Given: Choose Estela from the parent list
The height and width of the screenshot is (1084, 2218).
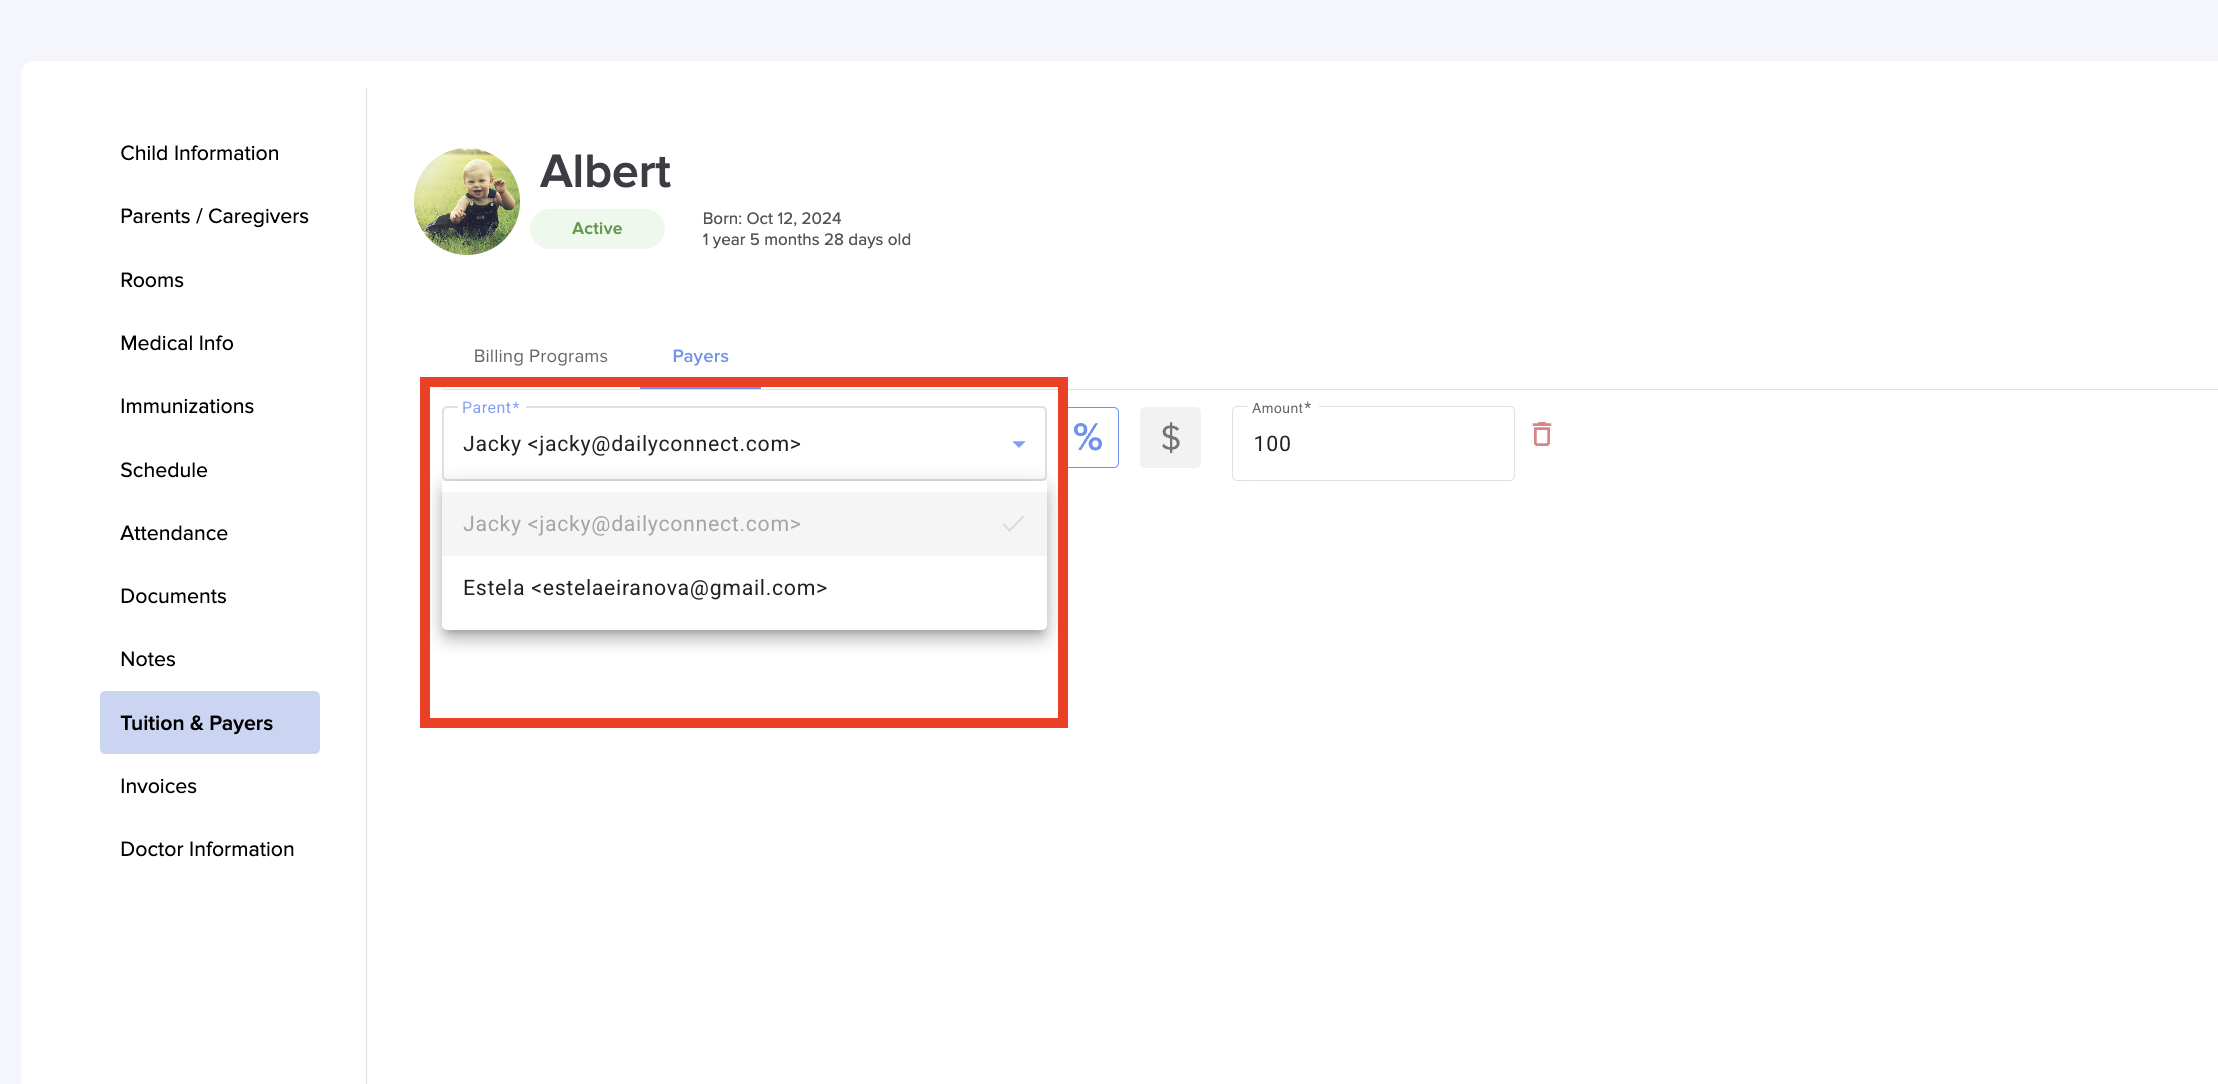Looking at the screenshot, I should (644, 588).
